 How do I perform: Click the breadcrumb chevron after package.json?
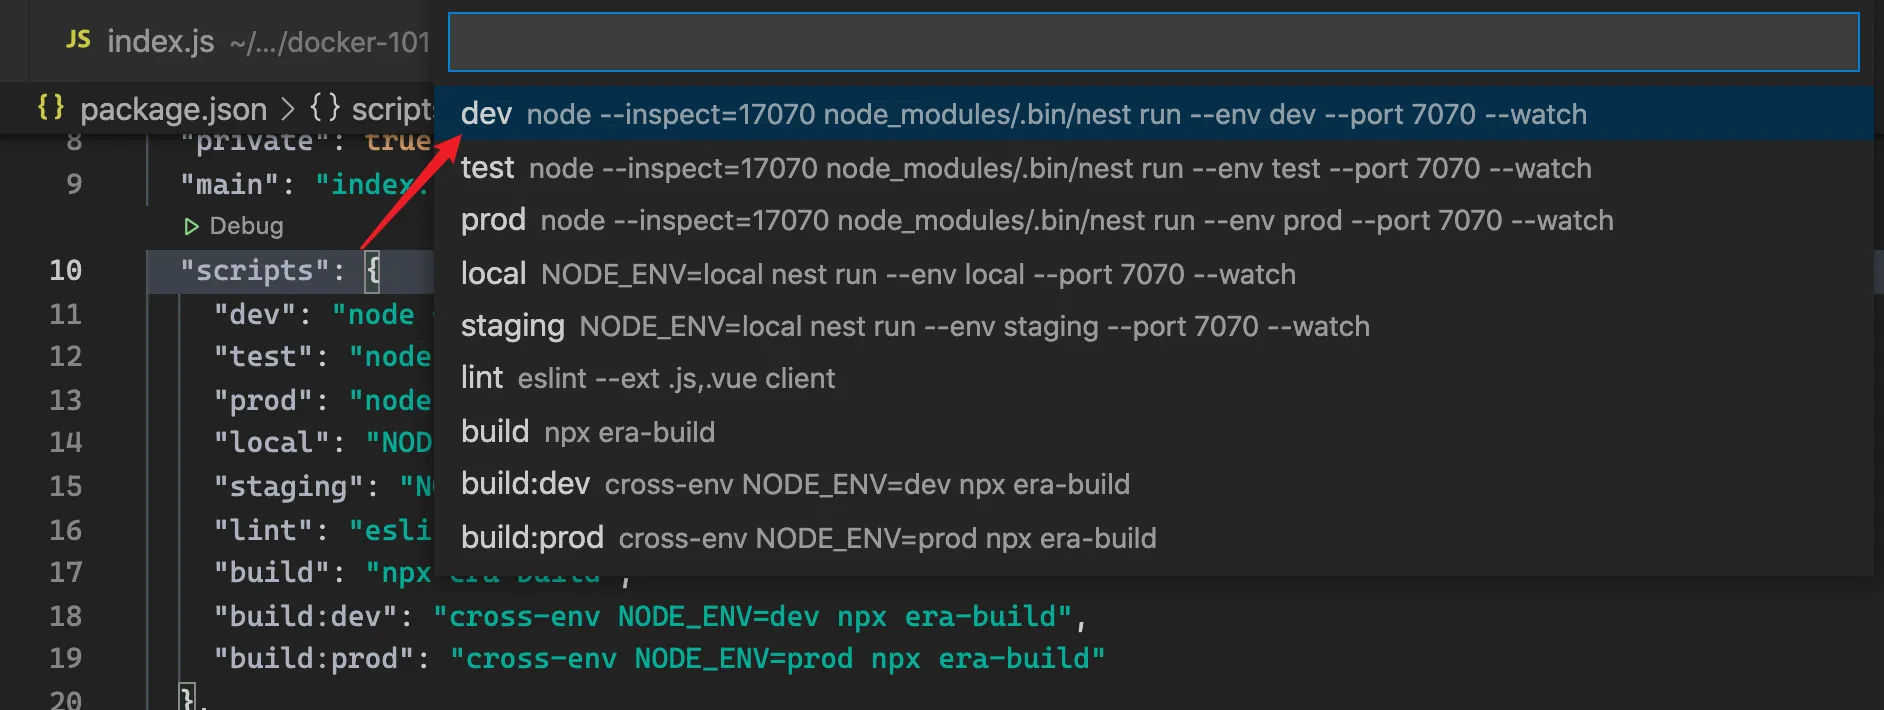288,109
